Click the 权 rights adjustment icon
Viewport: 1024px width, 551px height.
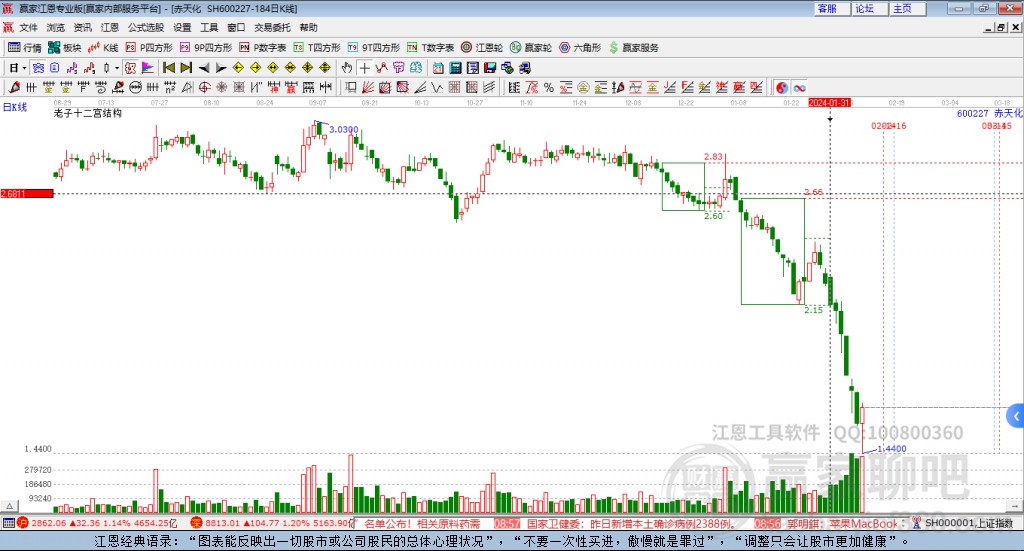[130, 68]
